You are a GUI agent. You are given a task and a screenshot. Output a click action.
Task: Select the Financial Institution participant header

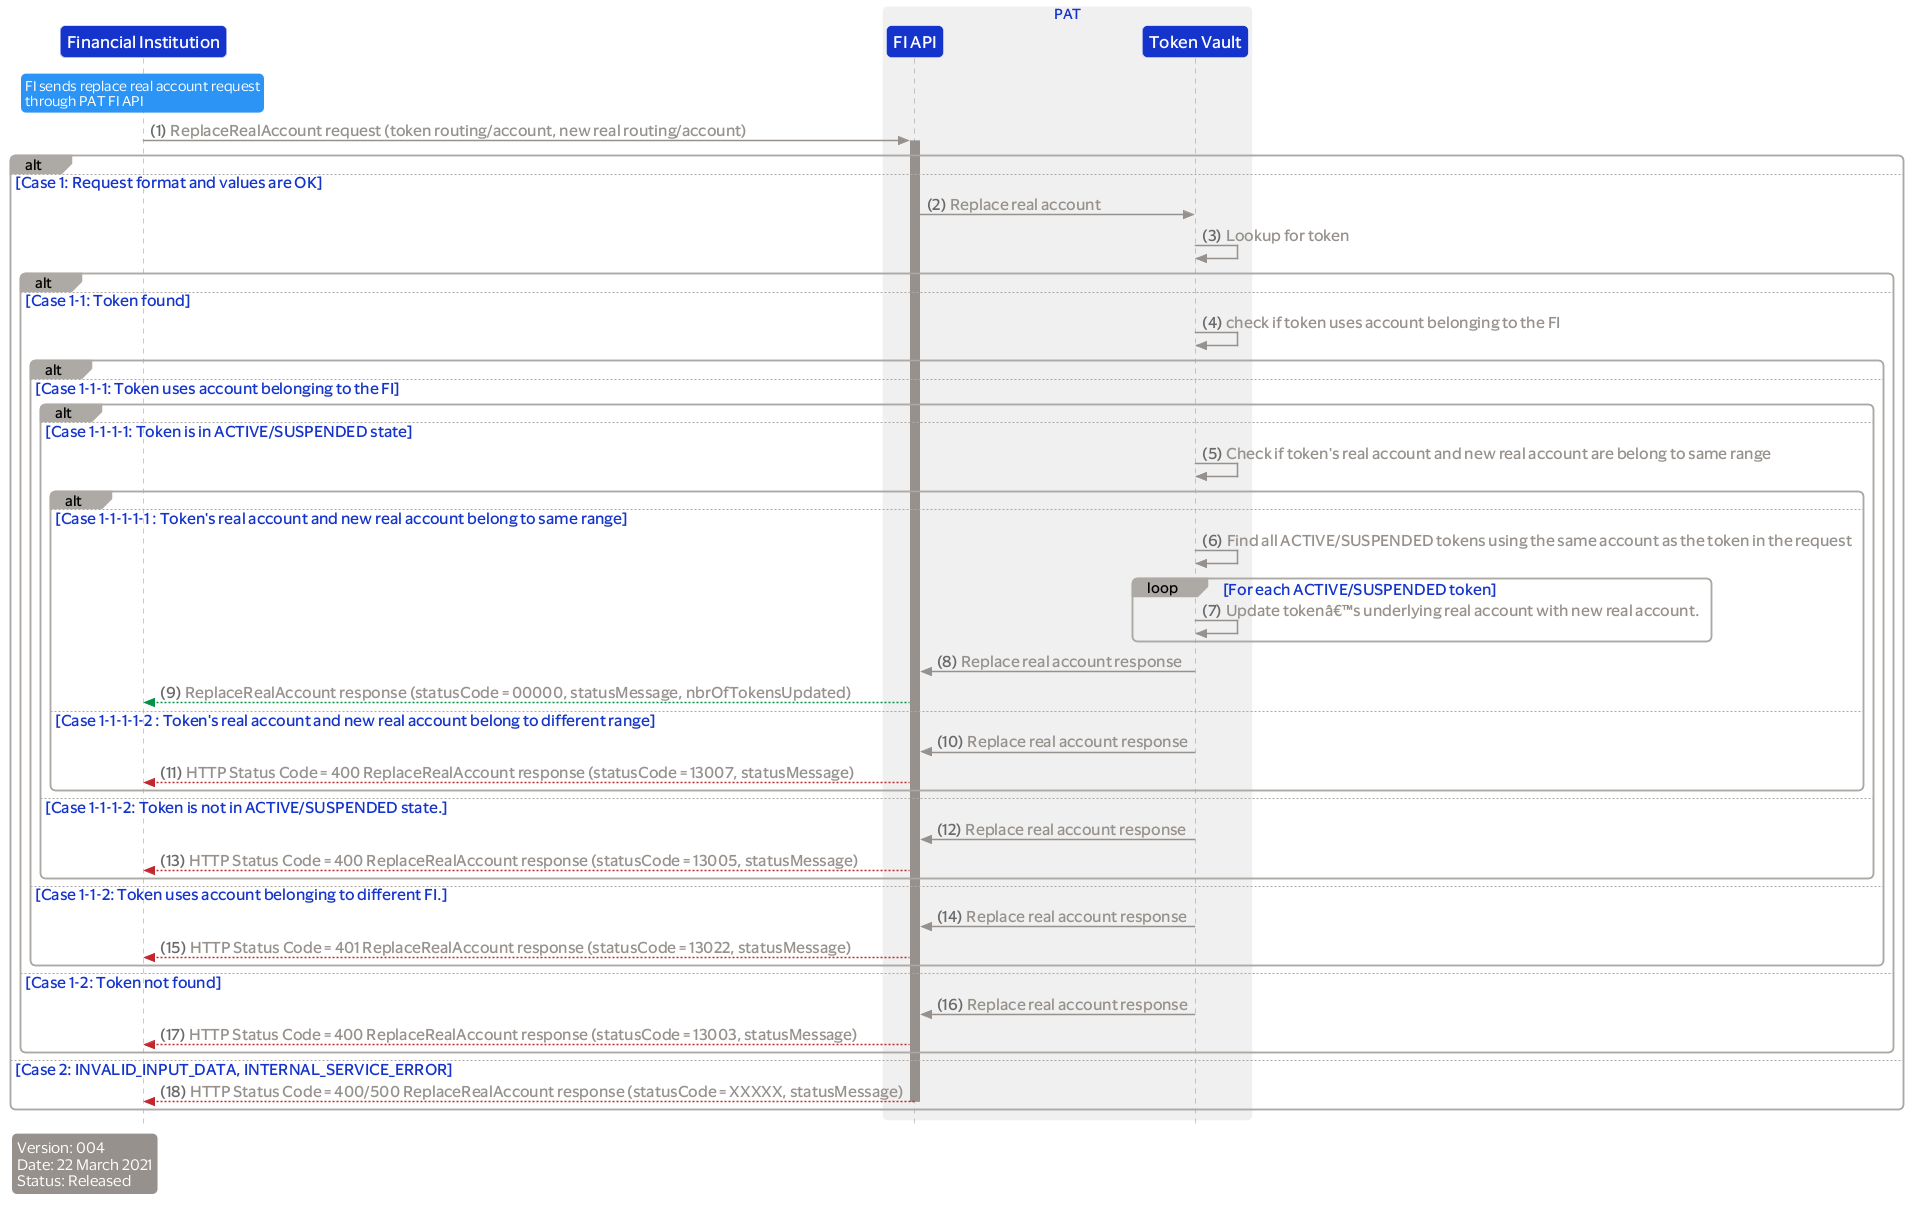(142, 41)
